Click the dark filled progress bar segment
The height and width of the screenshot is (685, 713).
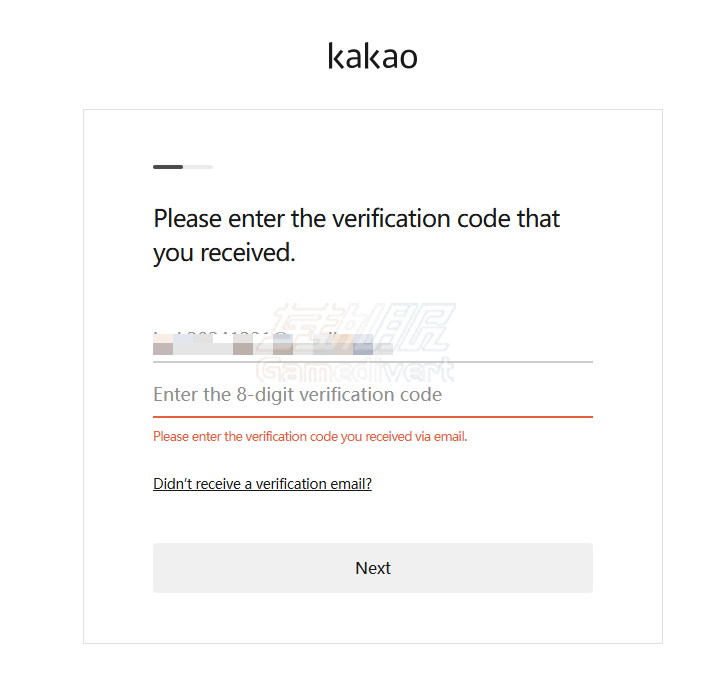point(167,167)
